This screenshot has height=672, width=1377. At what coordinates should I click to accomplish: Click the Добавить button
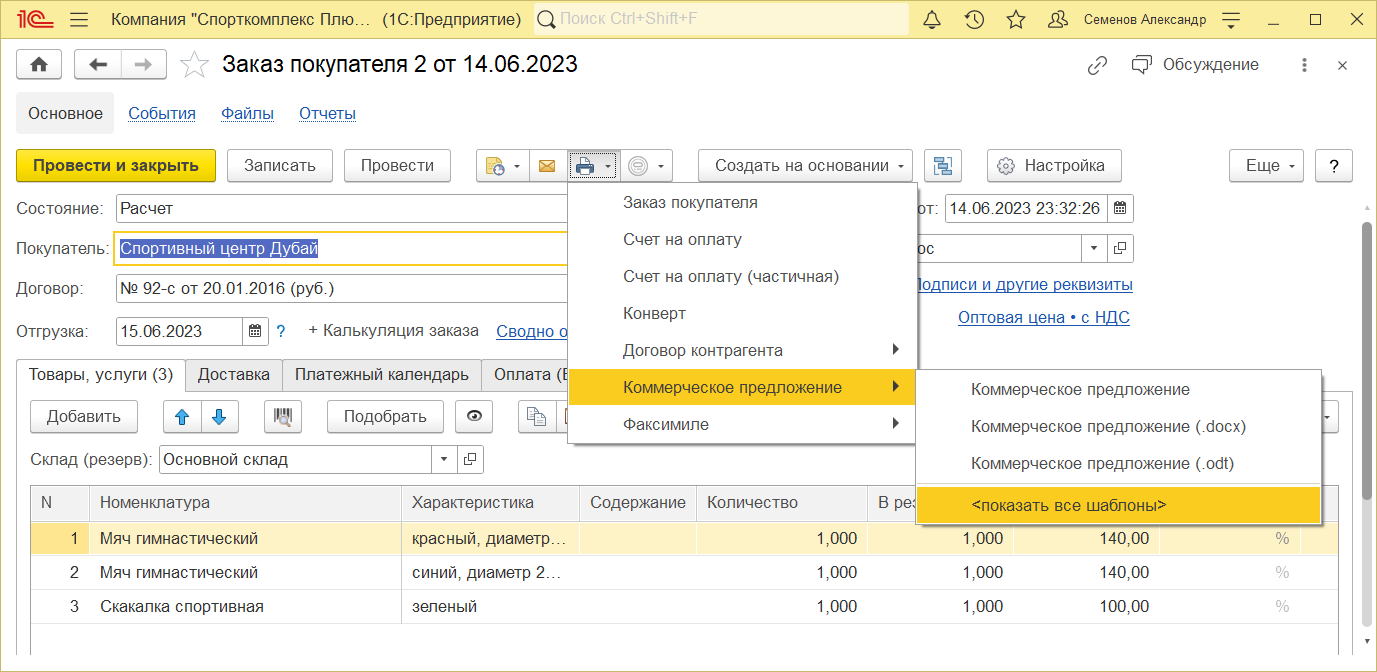[x=84, y=417]
